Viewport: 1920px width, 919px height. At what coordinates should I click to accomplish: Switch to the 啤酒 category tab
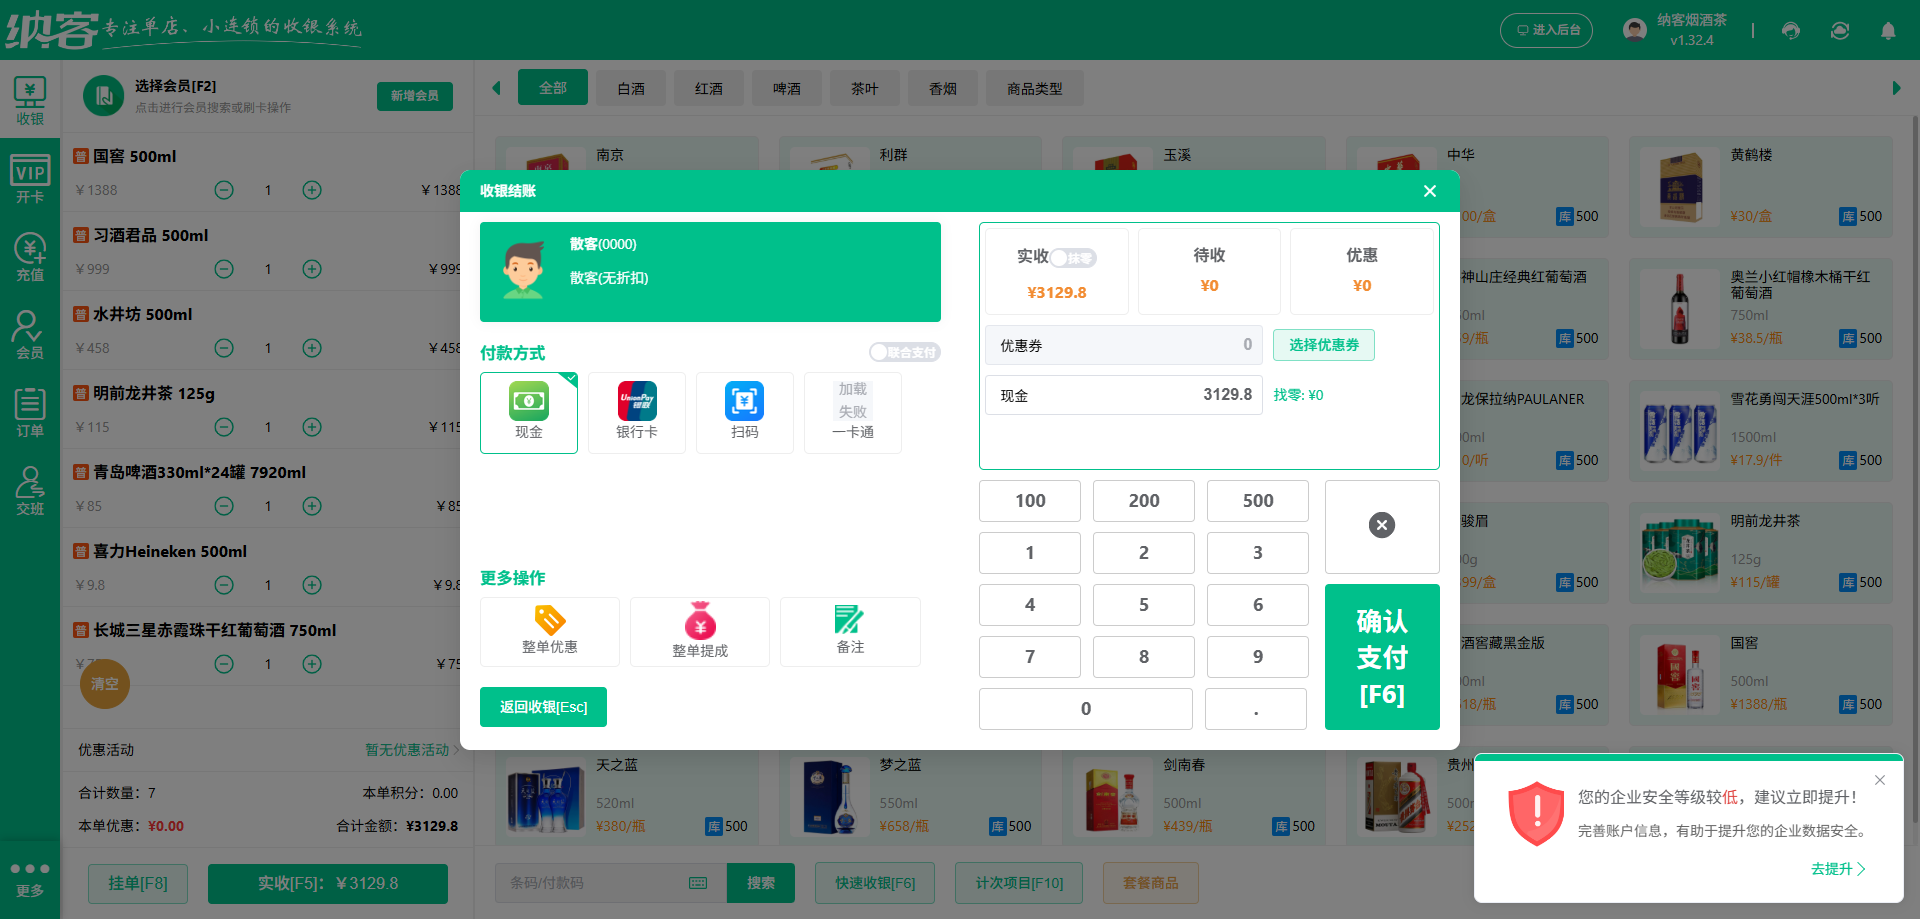(786, 88)
